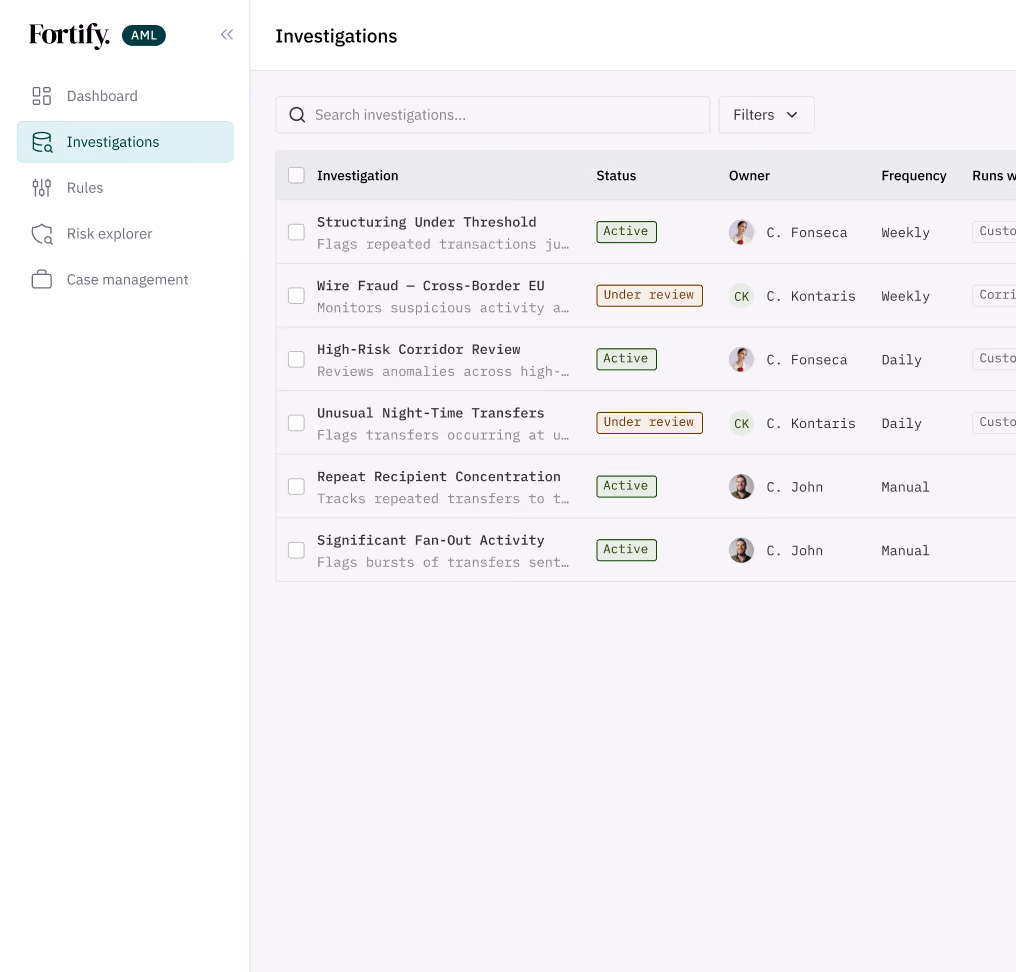Sort by the Investigation column header

[358, 176]
